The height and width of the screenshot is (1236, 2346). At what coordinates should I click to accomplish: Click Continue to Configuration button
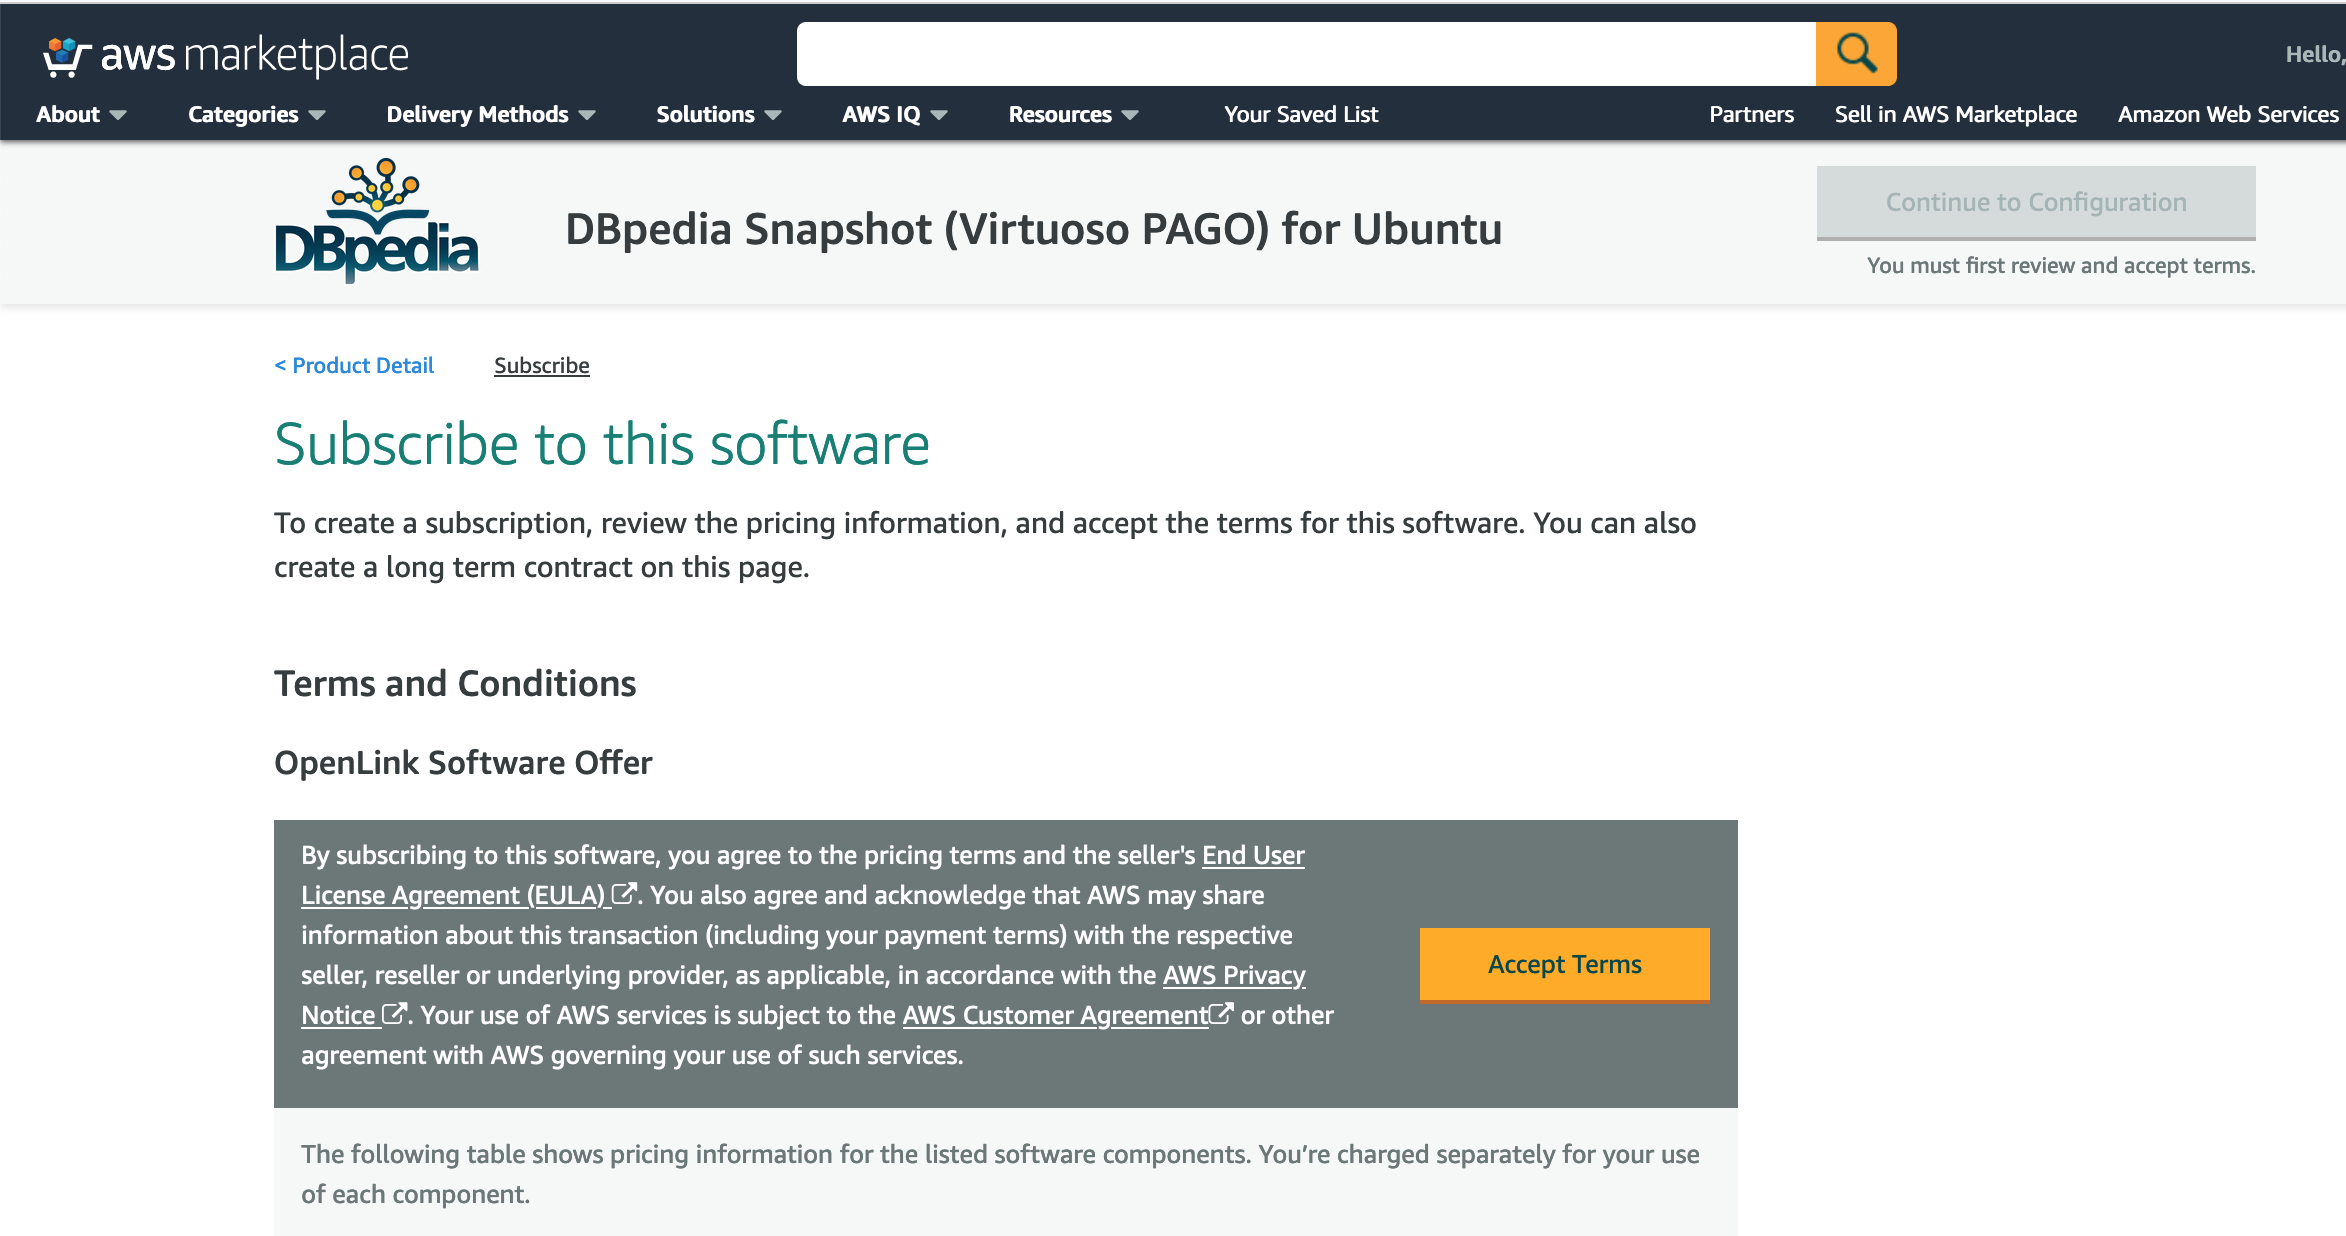(2035, 203)
